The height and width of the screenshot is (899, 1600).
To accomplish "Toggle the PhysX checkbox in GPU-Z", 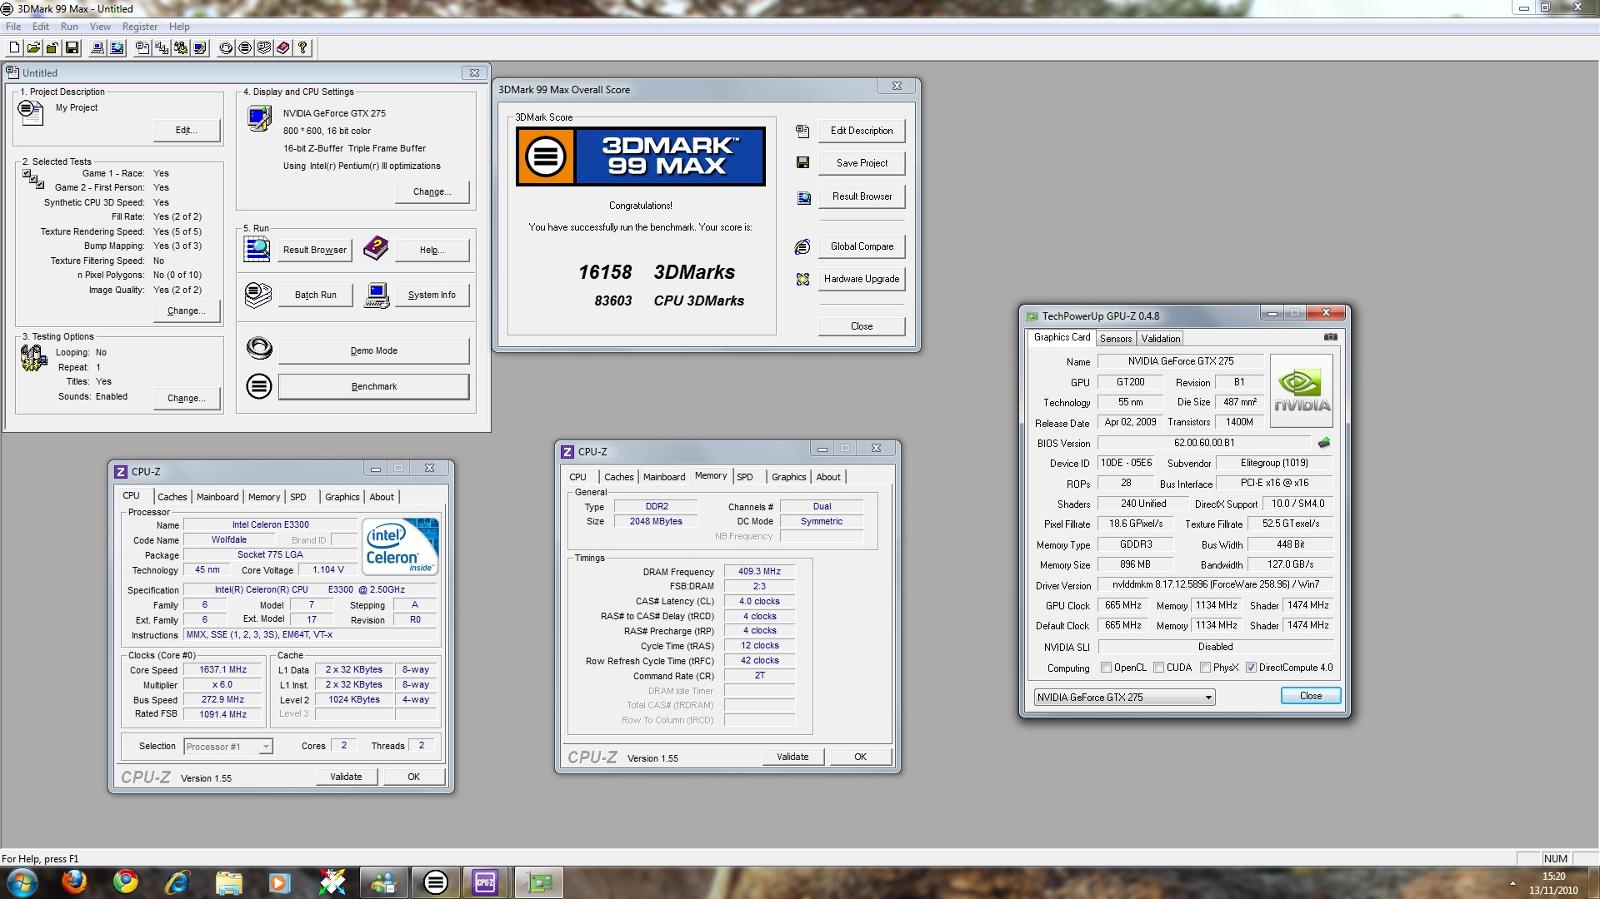I will click(x=1205, y=668).
